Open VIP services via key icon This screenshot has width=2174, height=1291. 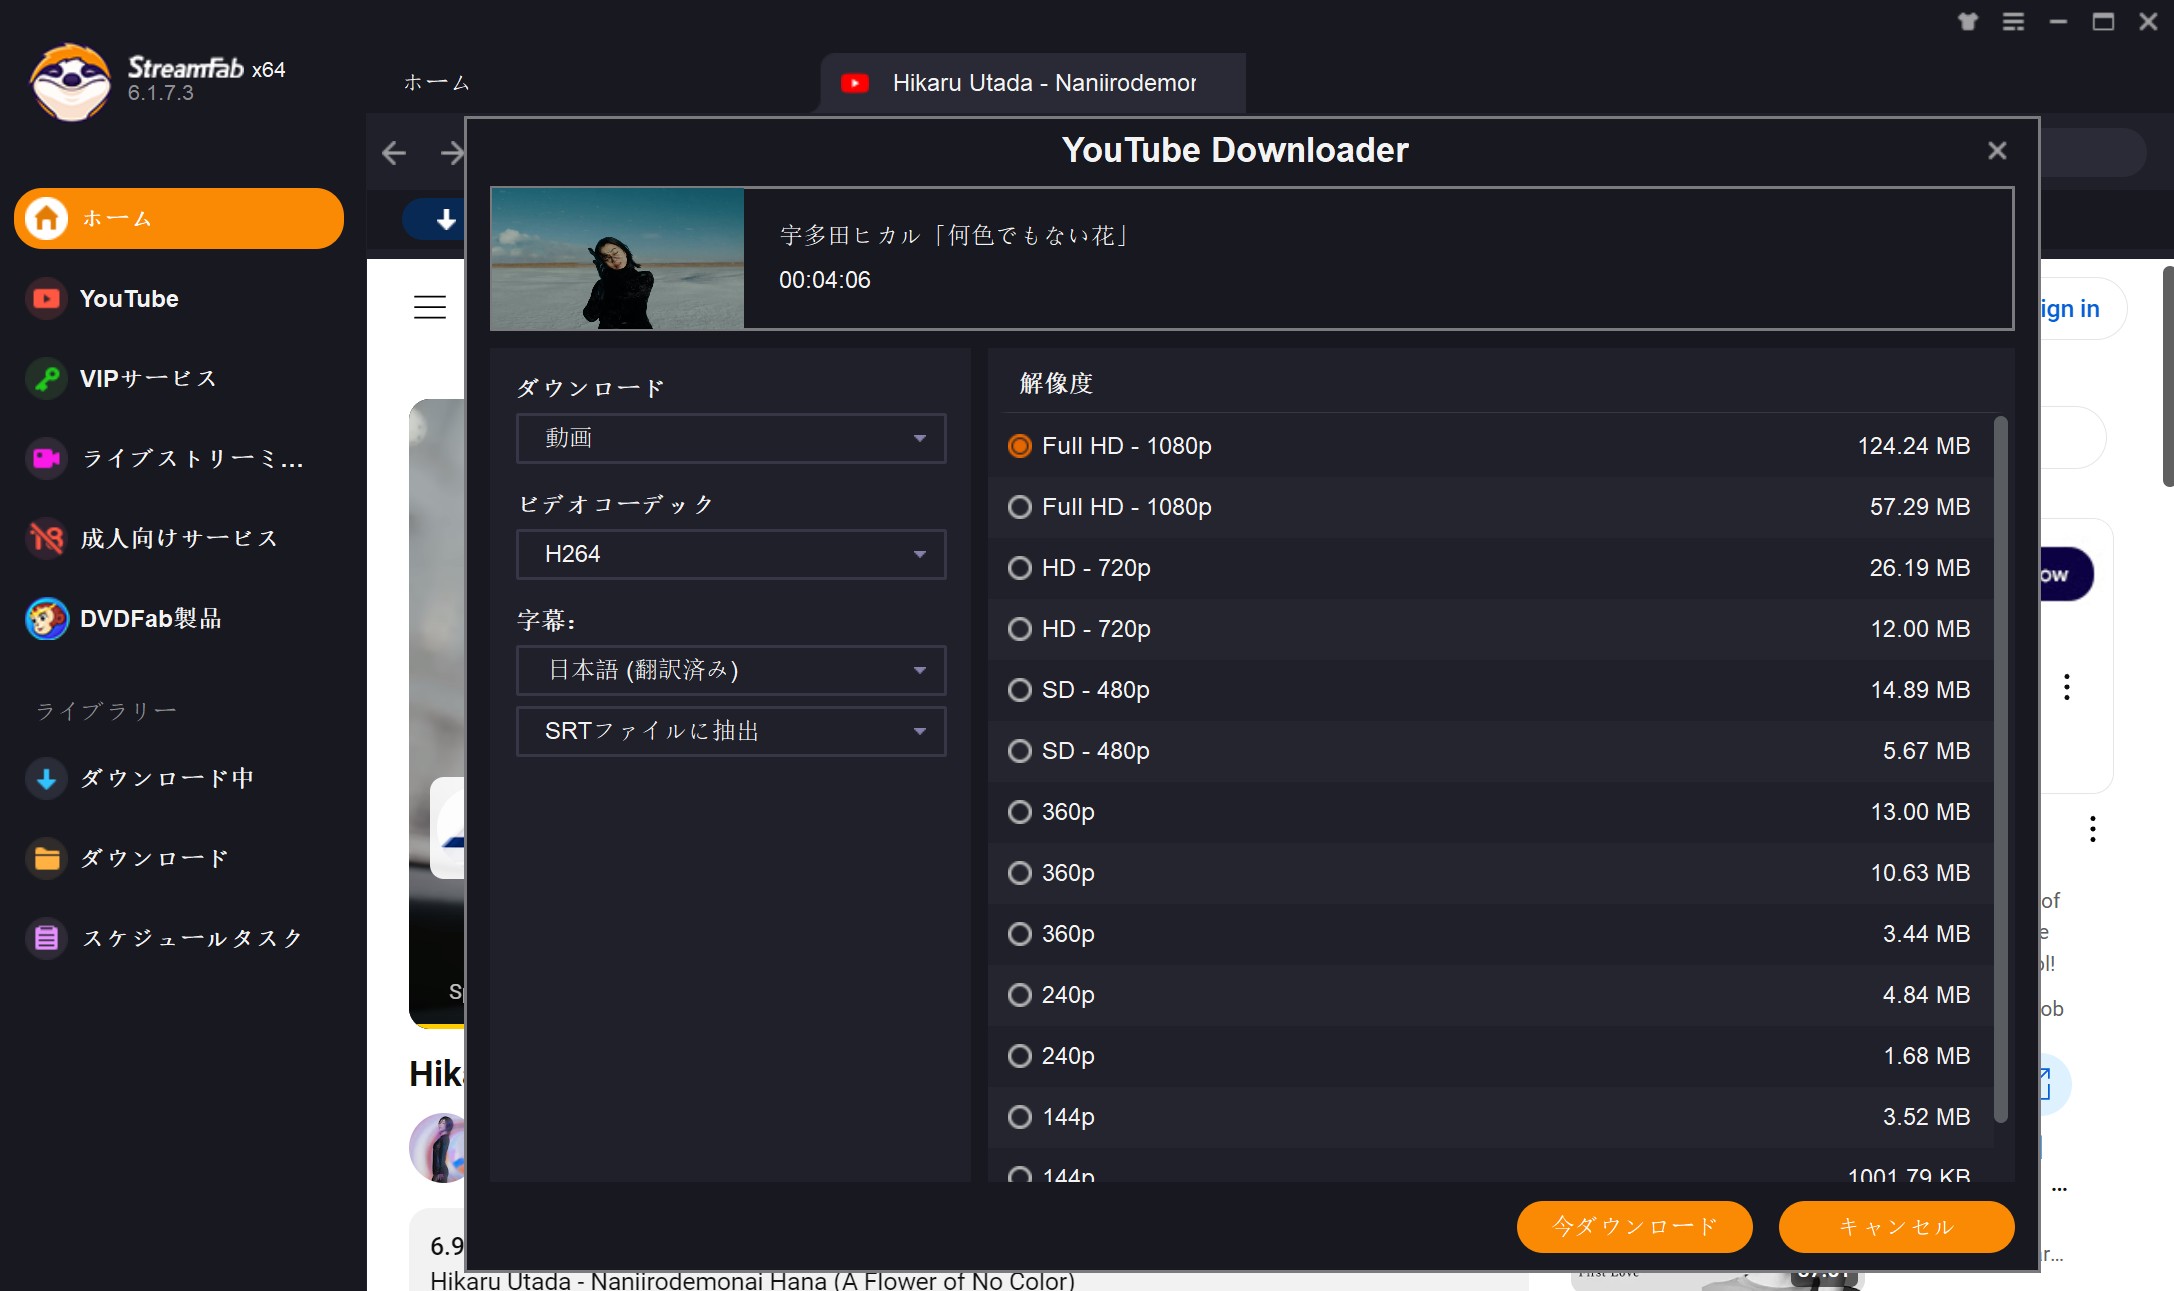(46, 378)
